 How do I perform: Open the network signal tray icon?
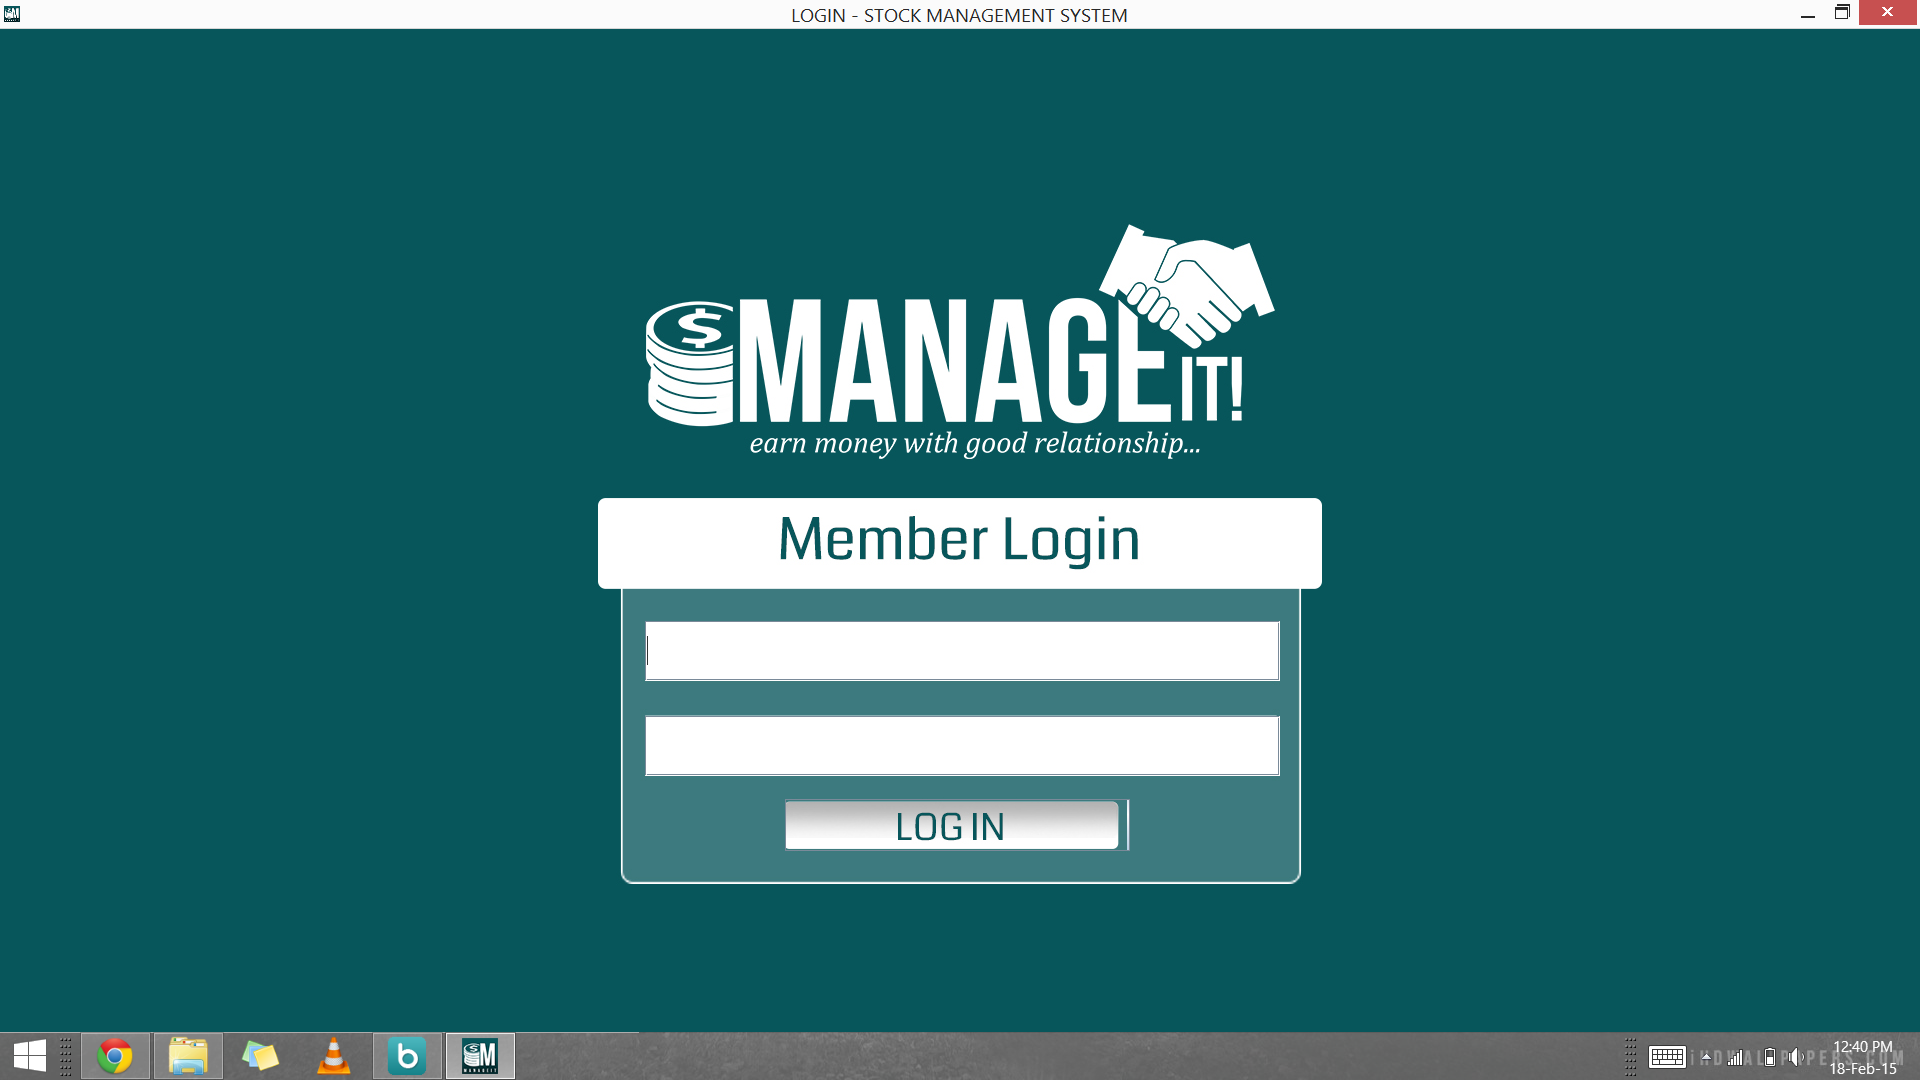1736,1057
